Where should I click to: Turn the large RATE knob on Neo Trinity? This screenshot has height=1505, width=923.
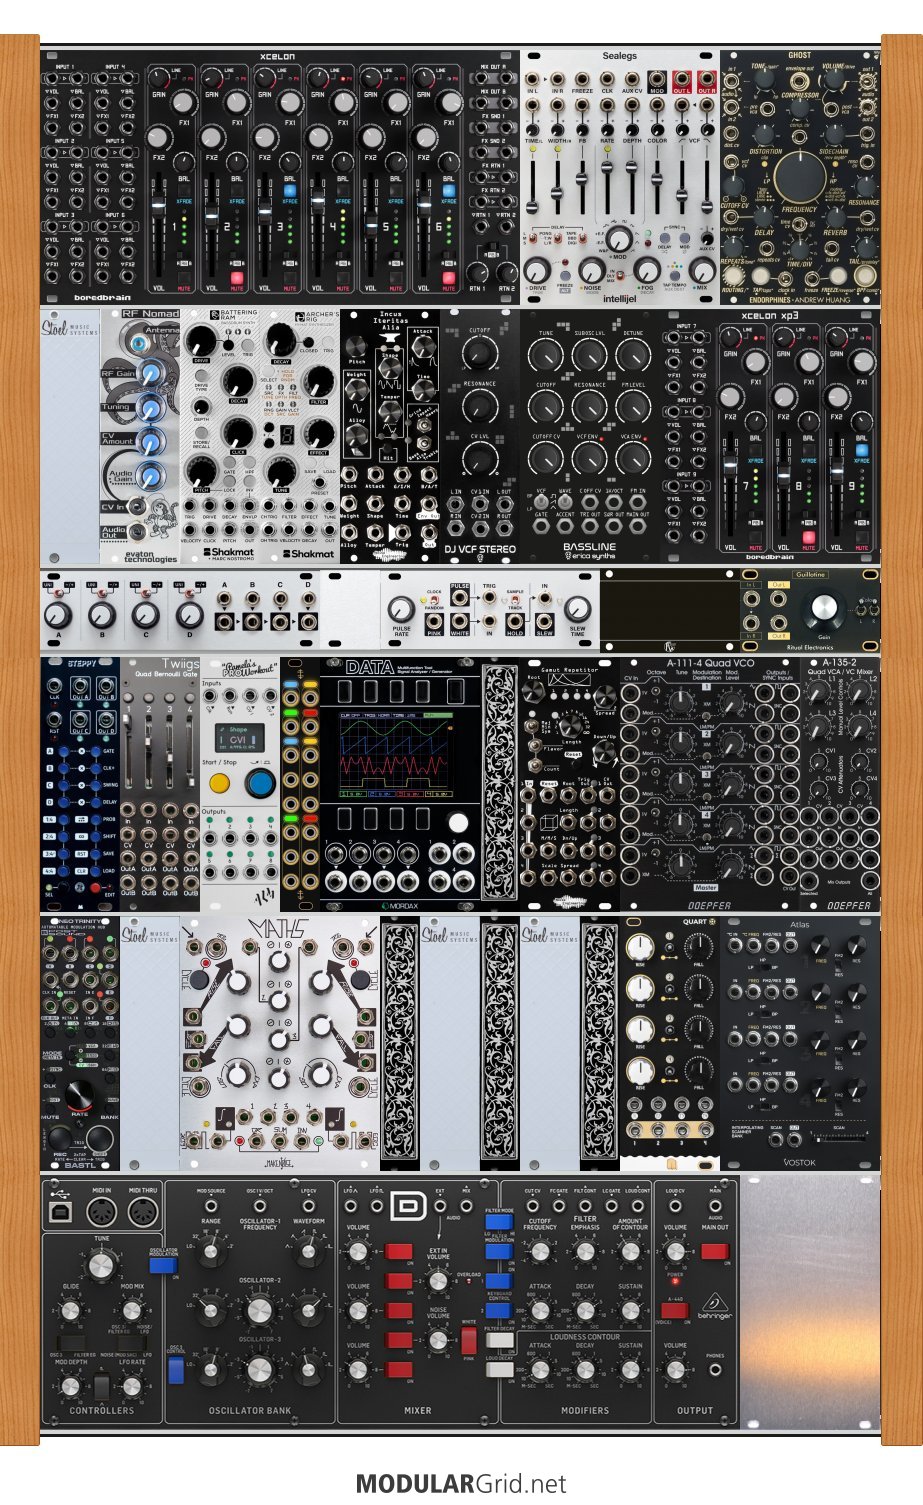tap(80, 1095)
